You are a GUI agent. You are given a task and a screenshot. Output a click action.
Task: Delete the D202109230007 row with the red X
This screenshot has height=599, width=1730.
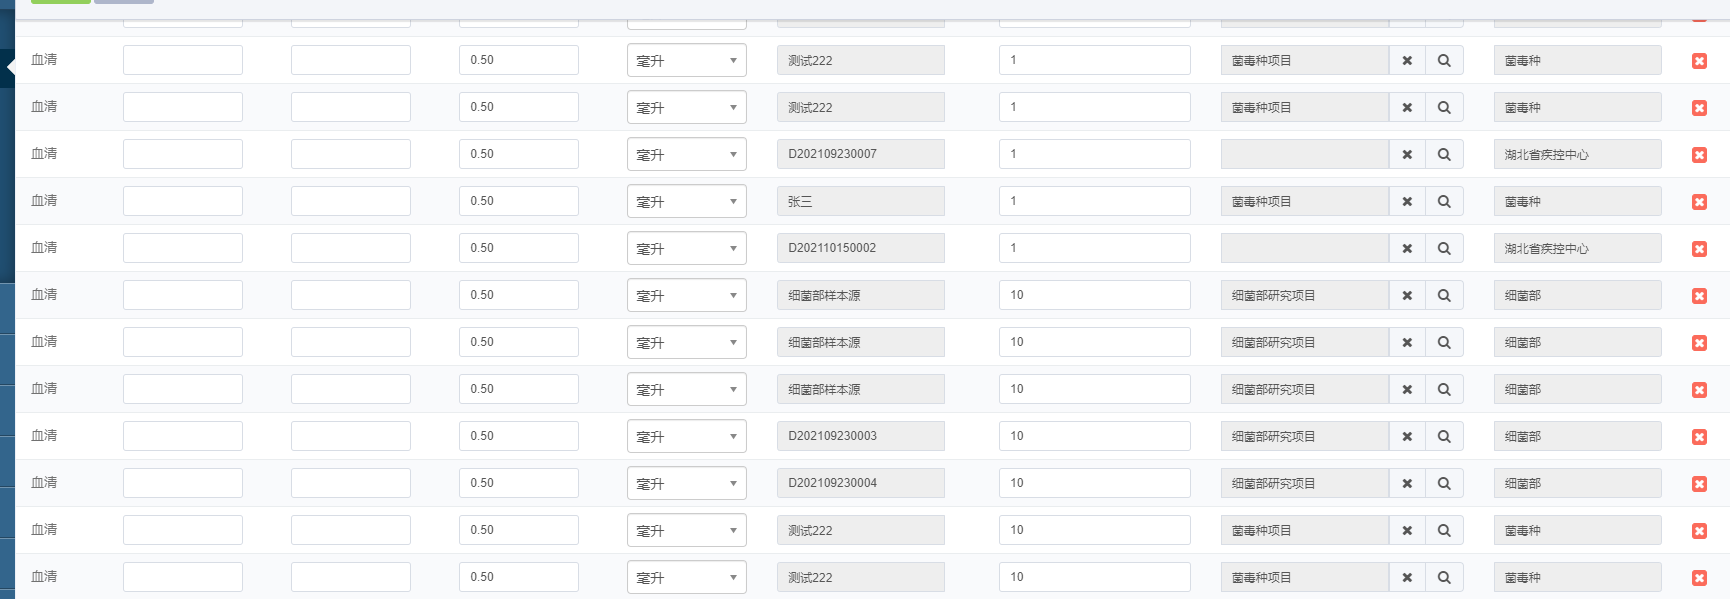[x=1699, y=155]
